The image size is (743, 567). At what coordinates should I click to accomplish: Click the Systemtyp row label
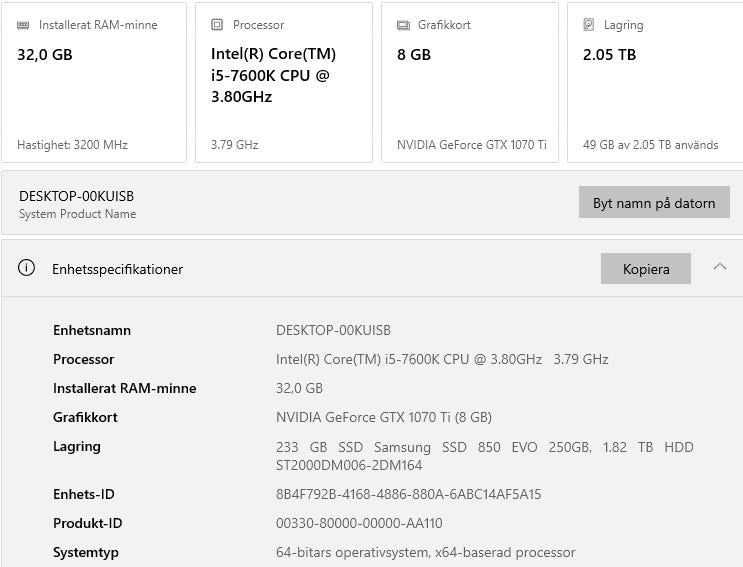(86, 552)
